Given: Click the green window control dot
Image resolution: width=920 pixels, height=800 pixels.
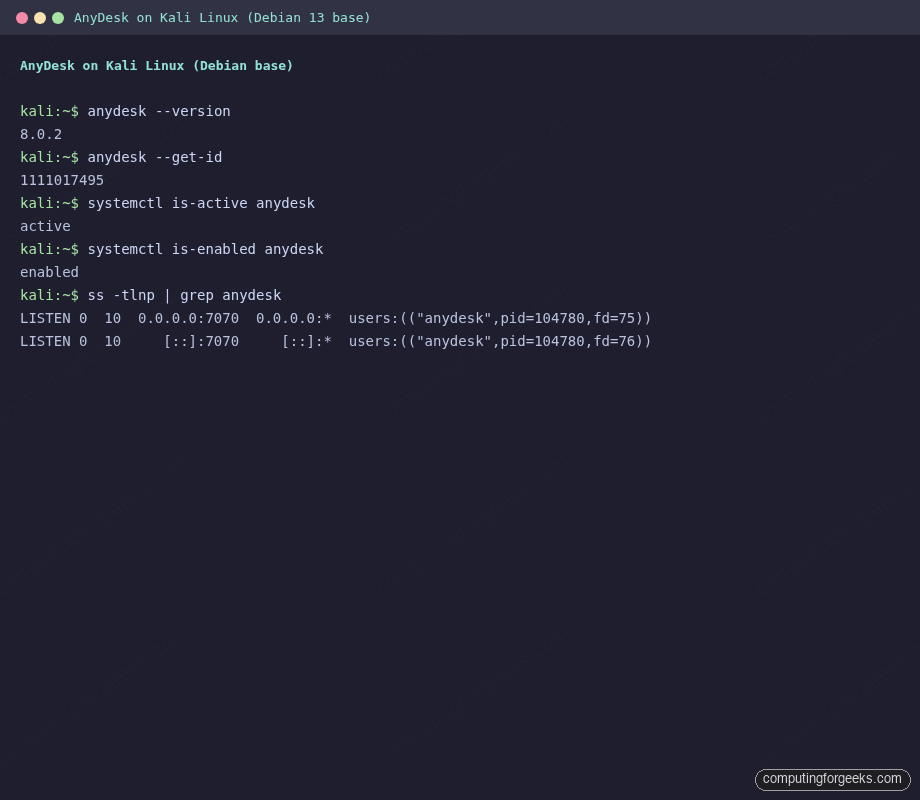Looking at the screenshot, I should pos(58,17).
